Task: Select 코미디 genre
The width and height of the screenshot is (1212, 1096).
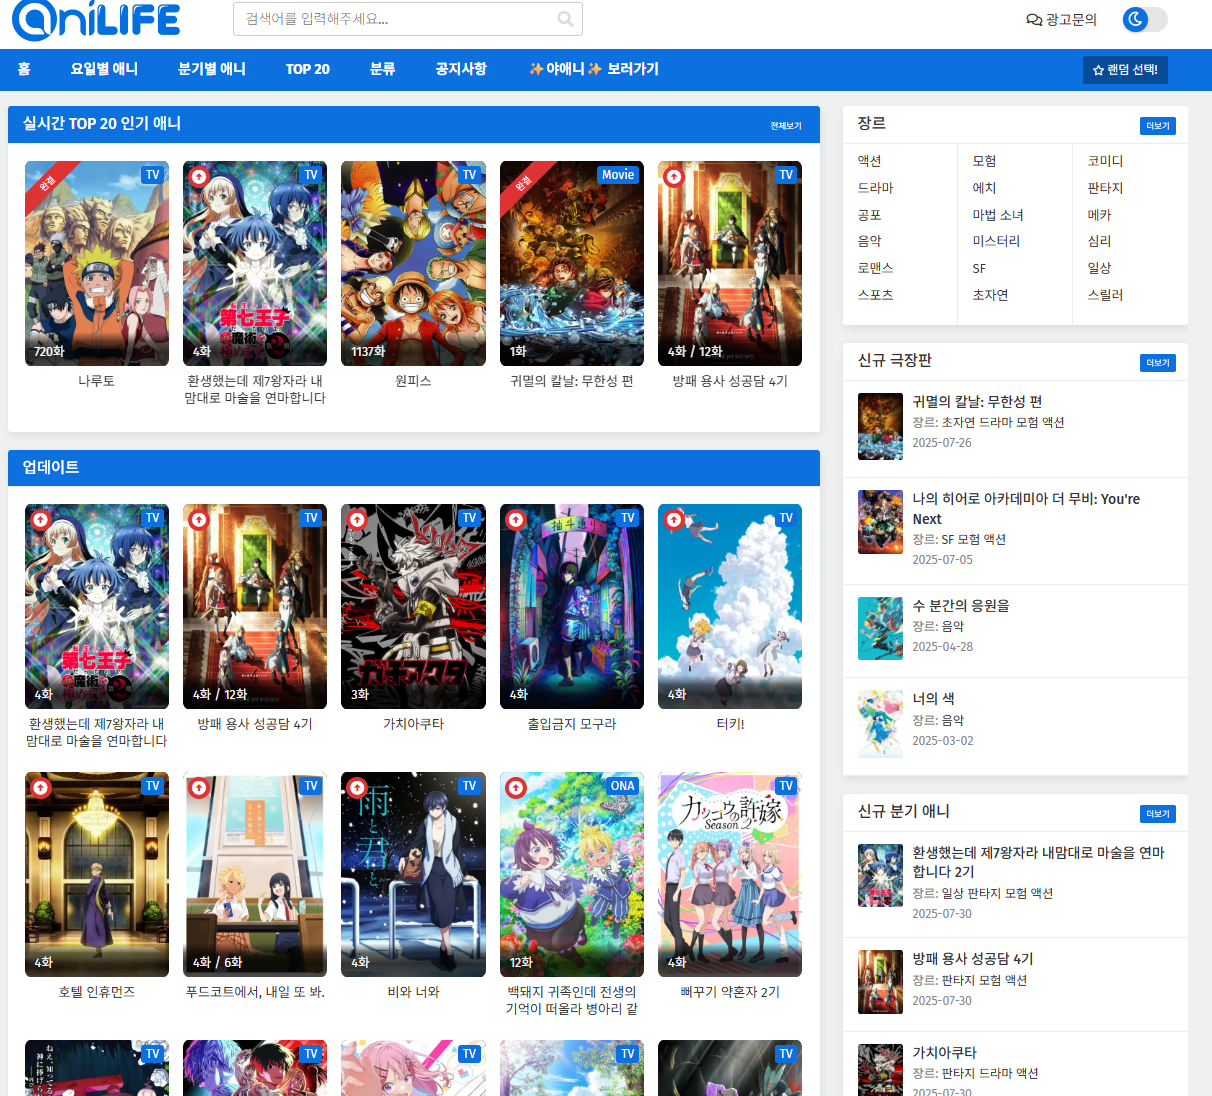Action: point(1105,161)
